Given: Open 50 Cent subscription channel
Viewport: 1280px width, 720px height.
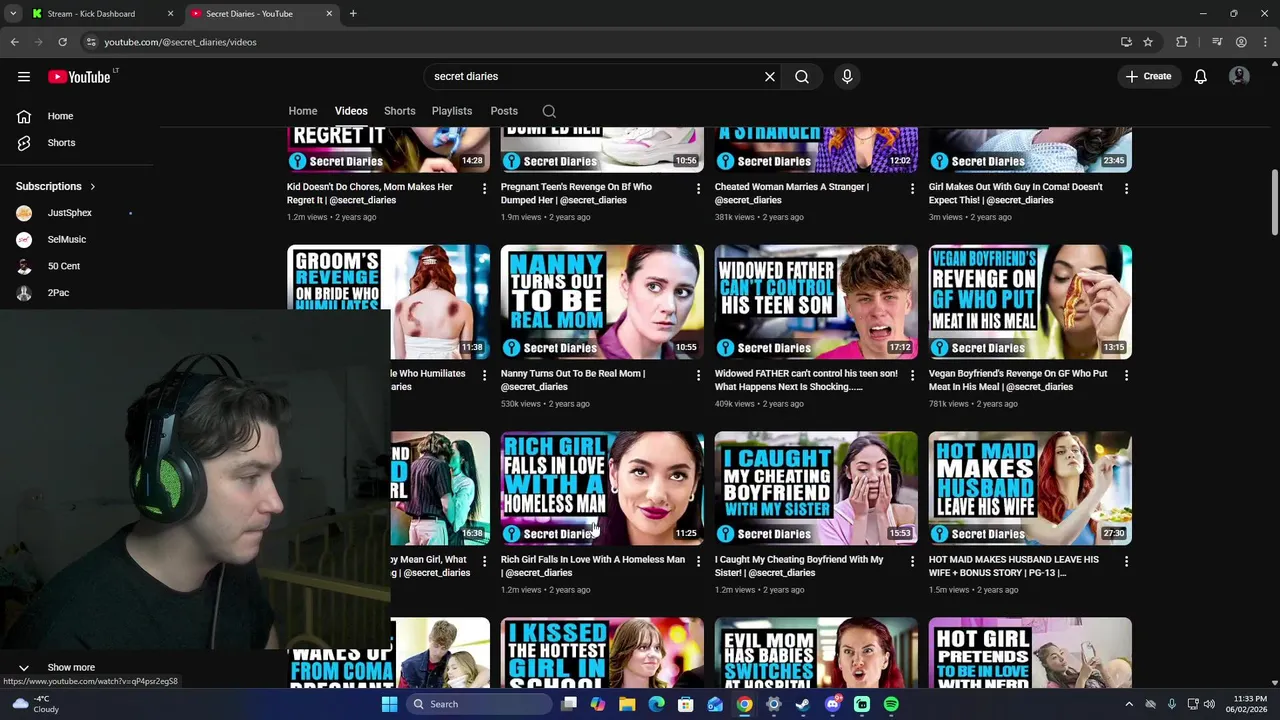Looking at the screenshot, I should click(x=63, y=267).
